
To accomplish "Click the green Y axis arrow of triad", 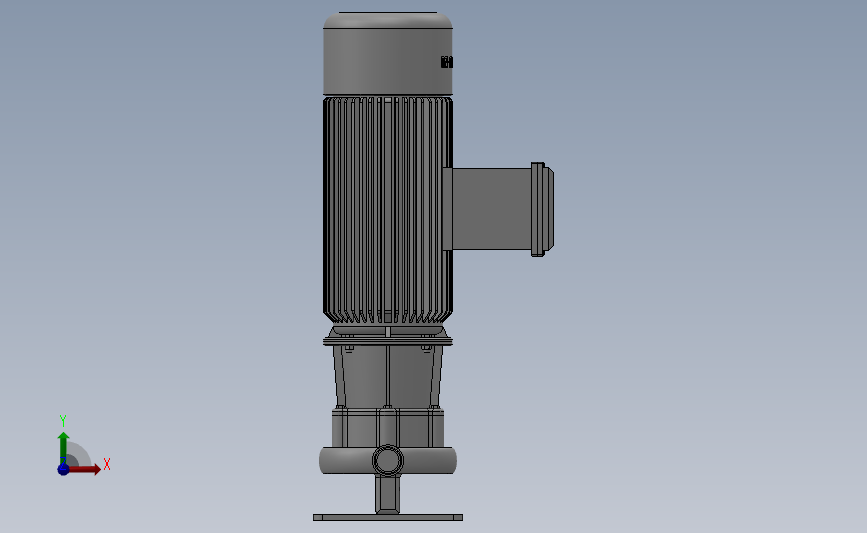I will click(64, 448).
